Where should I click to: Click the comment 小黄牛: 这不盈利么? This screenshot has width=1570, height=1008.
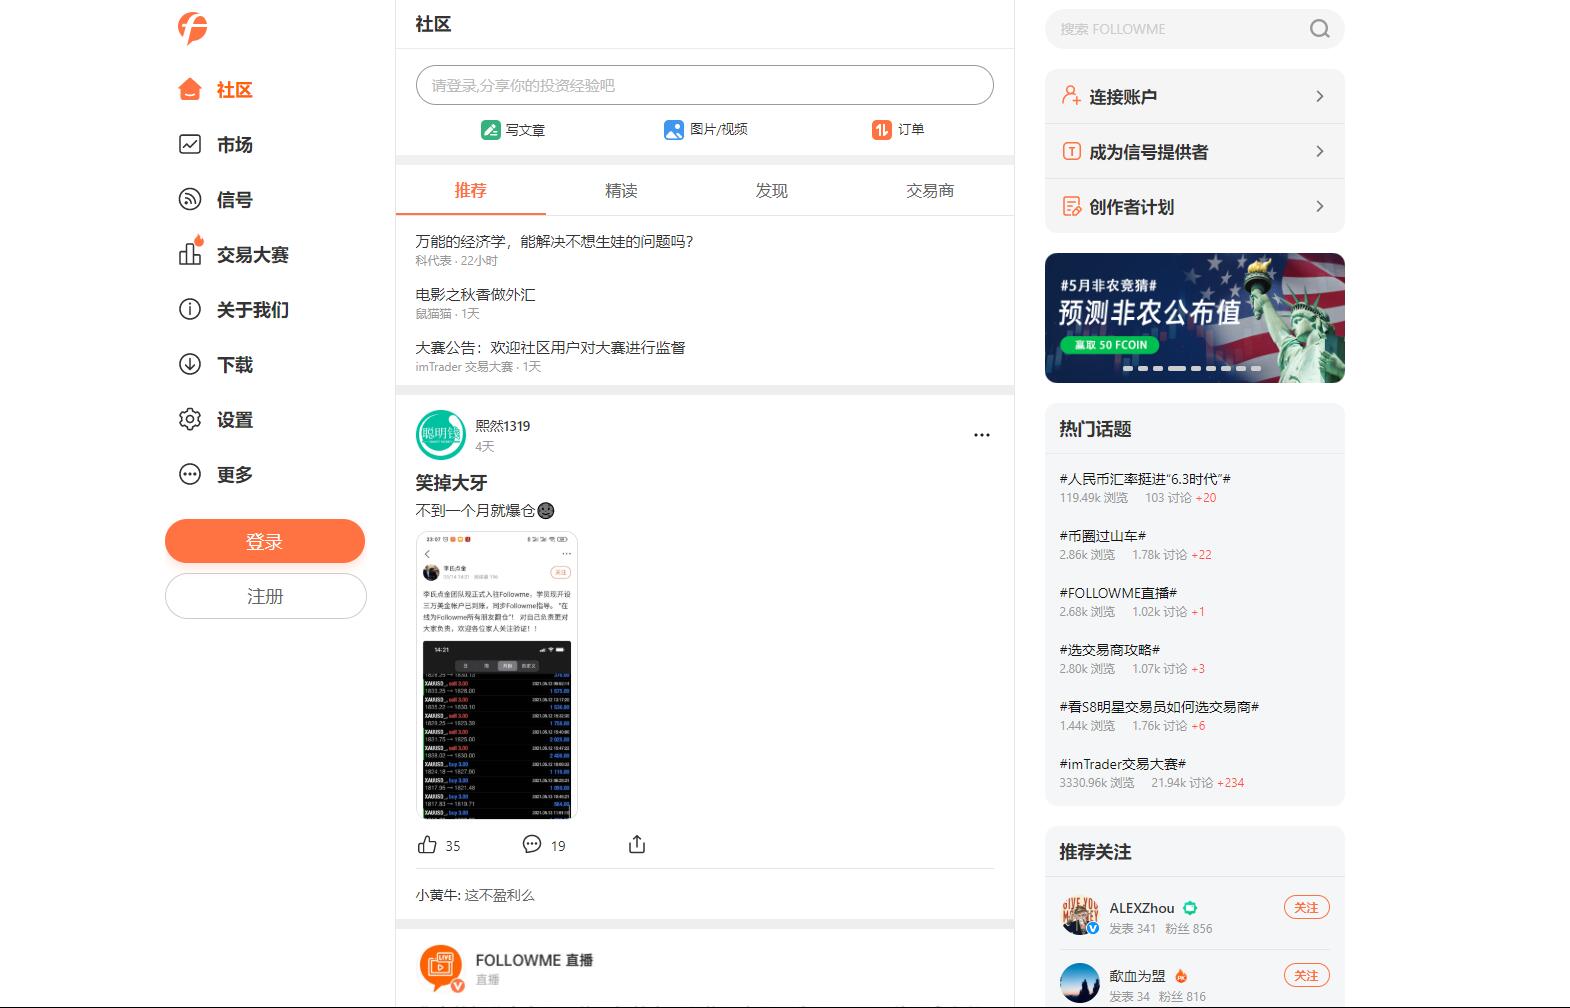pyautogui.click(x=475, y=895)
